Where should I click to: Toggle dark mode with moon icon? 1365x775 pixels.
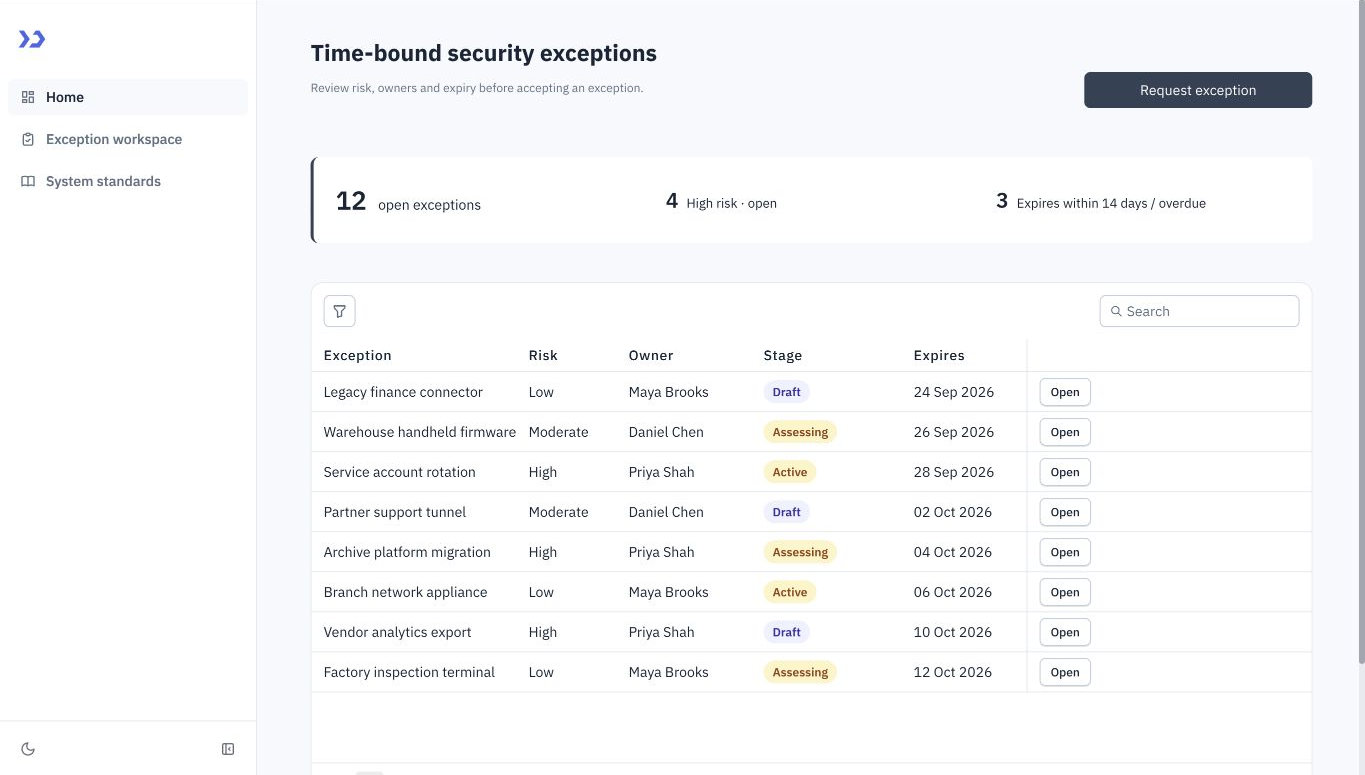(28, 749)
